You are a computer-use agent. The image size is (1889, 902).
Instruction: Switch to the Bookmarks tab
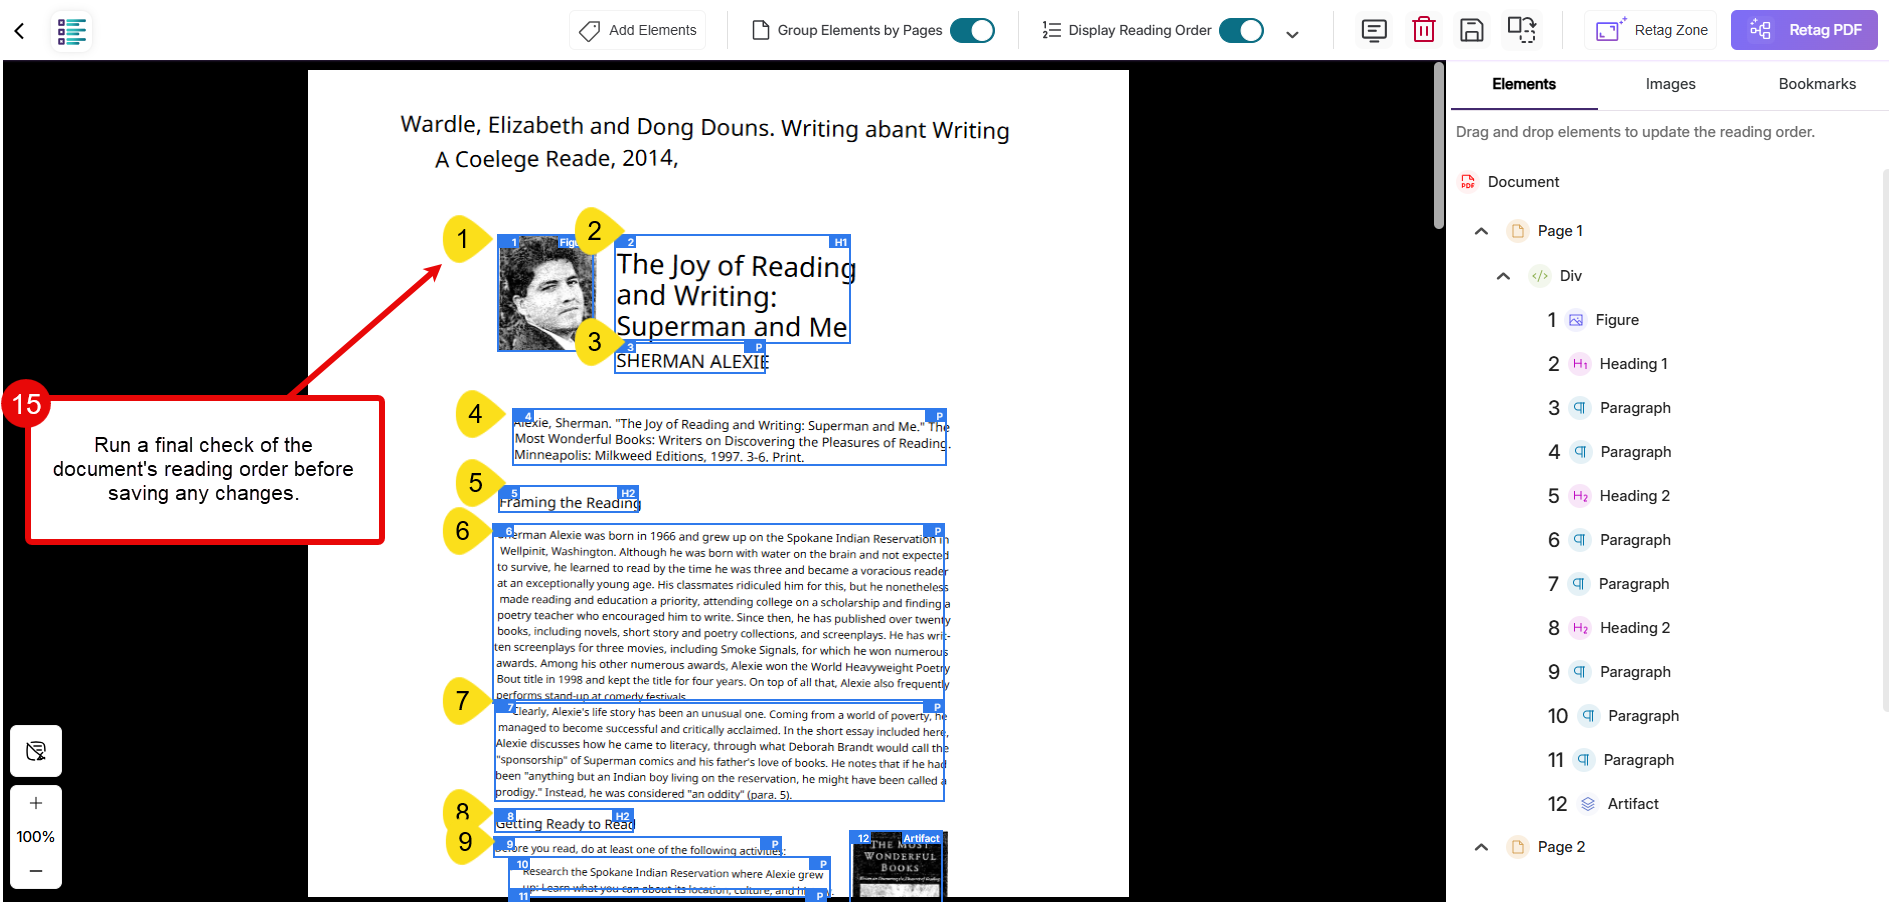tap(1816, 84)
